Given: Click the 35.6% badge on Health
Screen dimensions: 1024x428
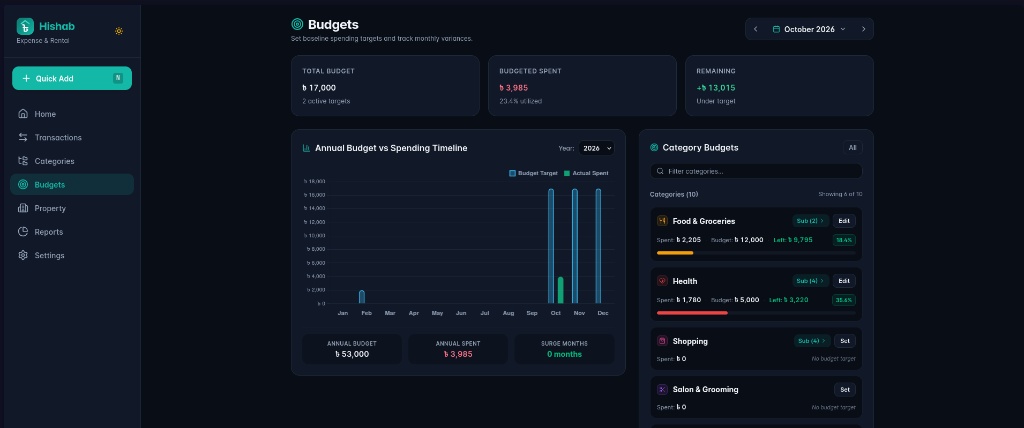Looking at the screenshot, I should pos(844,300).
